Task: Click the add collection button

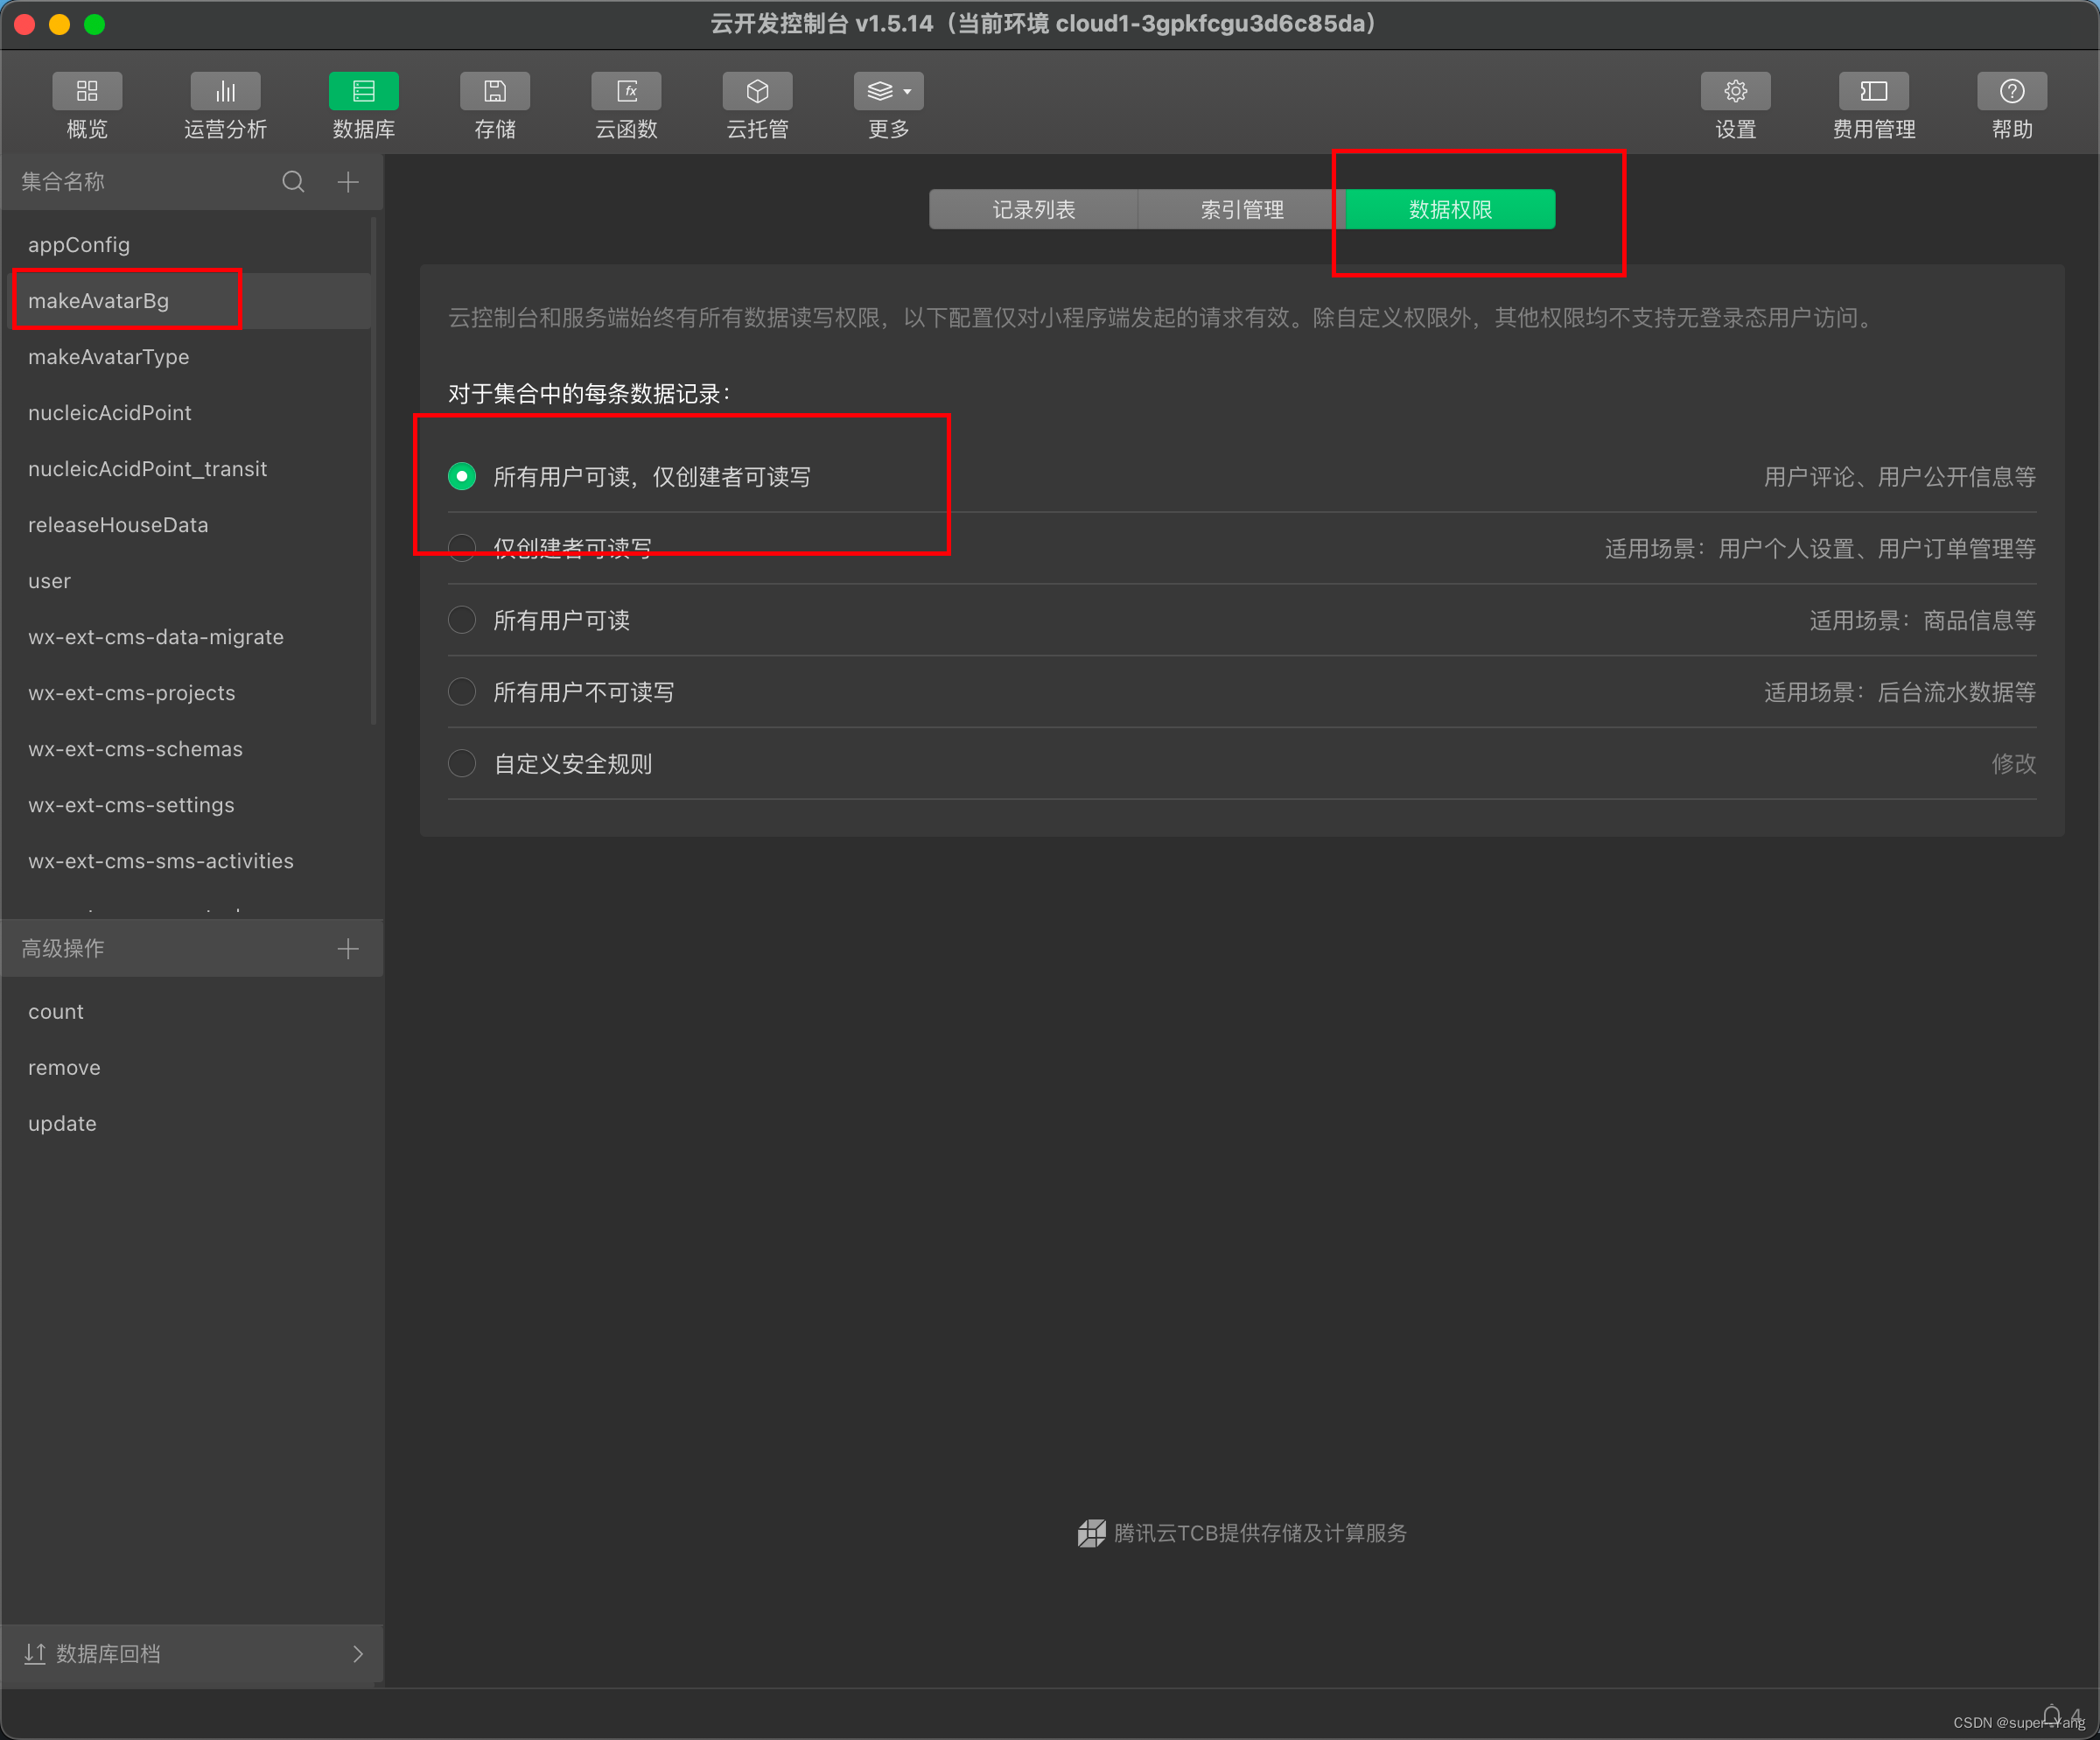Action: (347, 183)
